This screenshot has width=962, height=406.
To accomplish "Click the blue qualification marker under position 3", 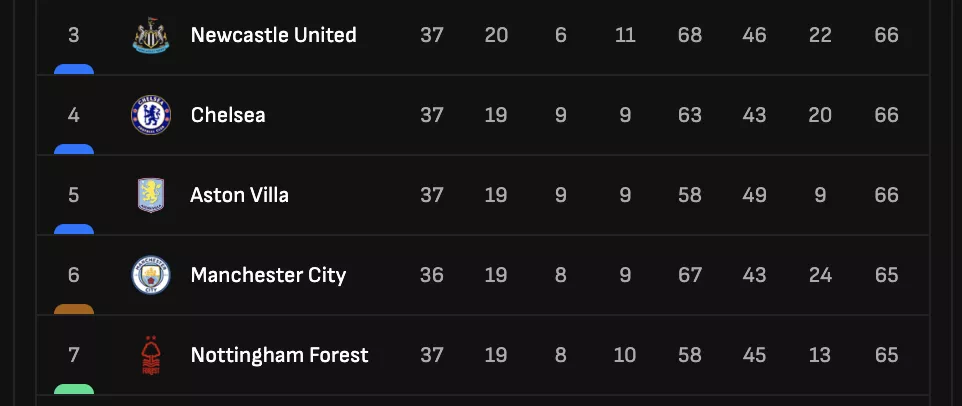I will (x=73, y=70).
